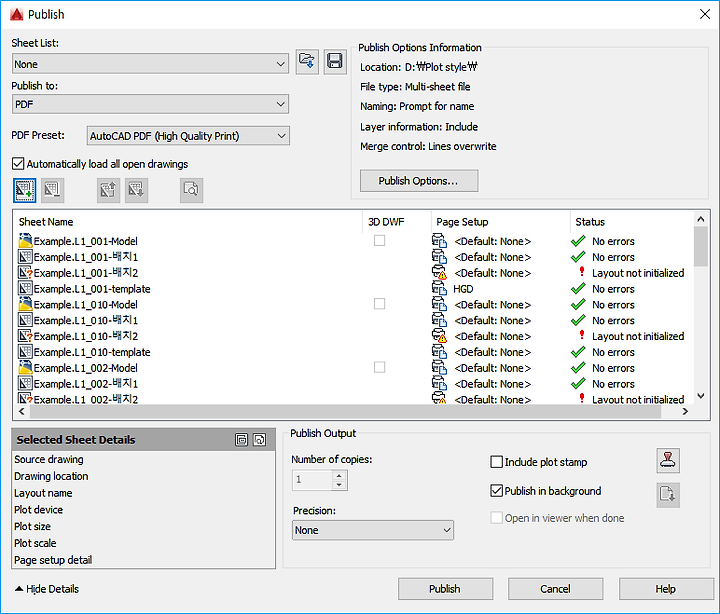Screen dimensions: 720x614
Task: Enable 3D DWF for Example.L1_001-Model
Action: 379,240
